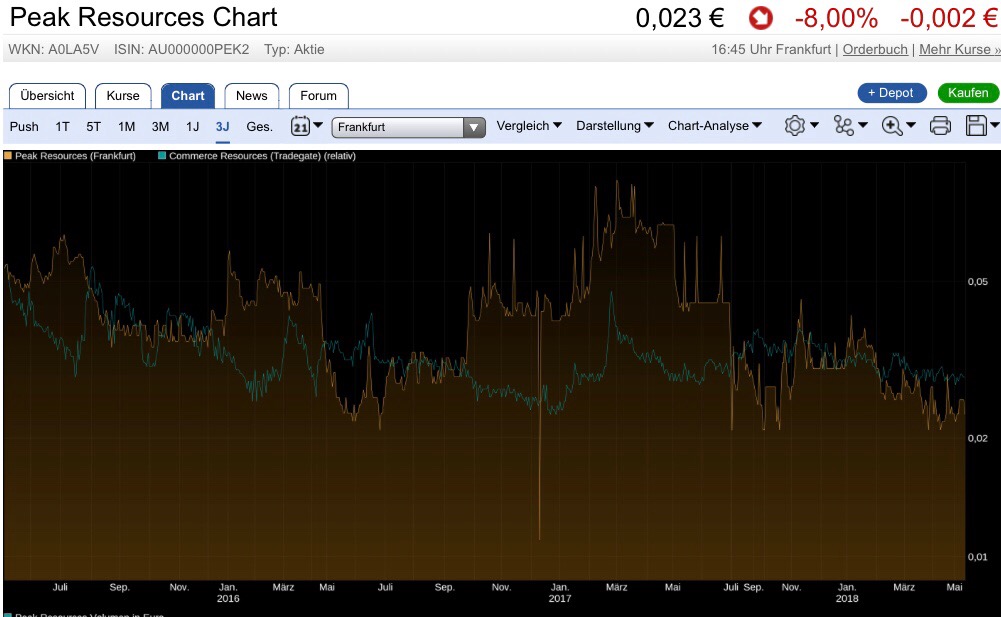This screenshot has width=1001, height=617.
Task: Select the Chart tab
Action: tap(188, 96)
